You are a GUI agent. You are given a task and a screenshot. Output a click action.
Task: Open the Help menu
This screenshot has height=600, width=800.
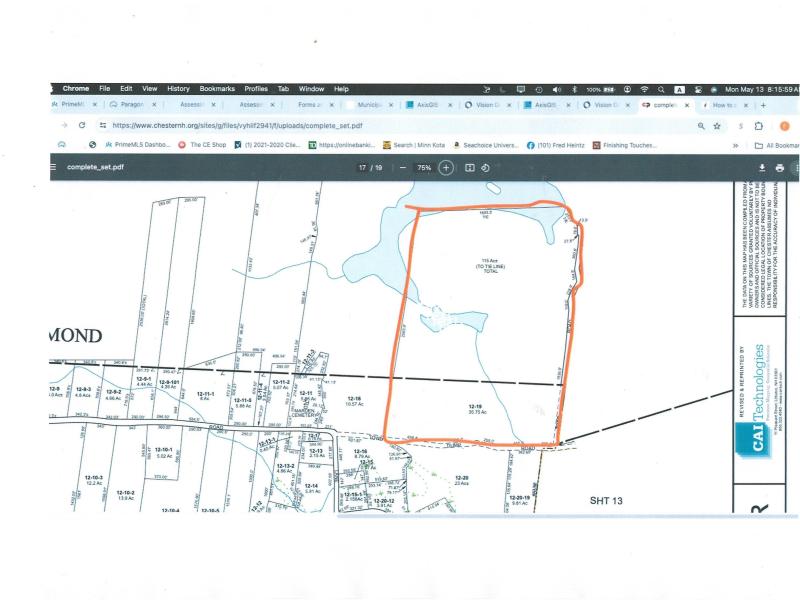[341, 88]
